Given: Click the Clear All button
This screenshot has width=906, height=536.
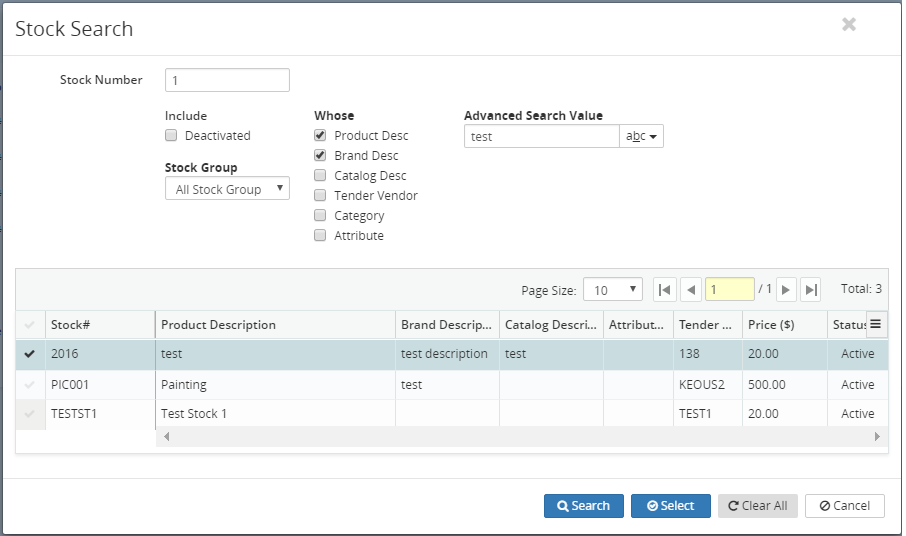Looking at the screenshot, I should pyautogui.click(x=757, y=506).
